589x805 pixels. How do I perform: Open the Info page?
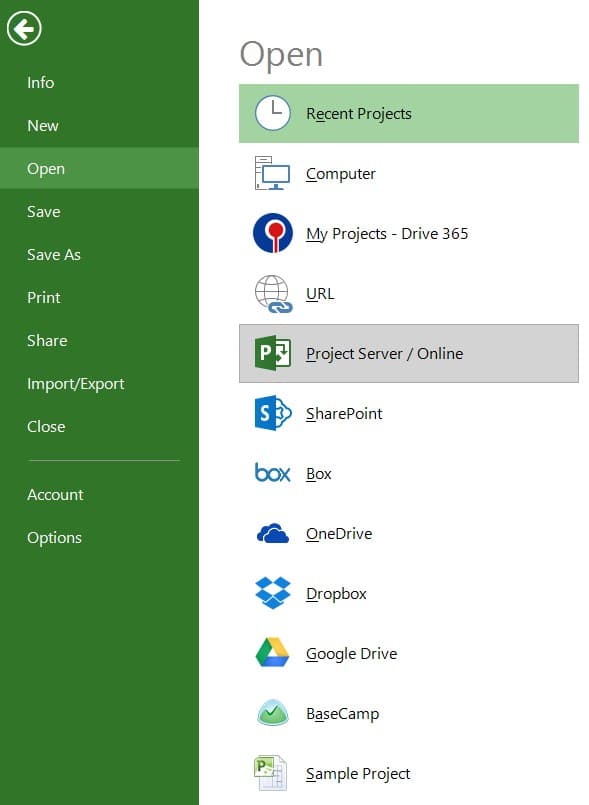pyautogui.click(x=41, y=83)
